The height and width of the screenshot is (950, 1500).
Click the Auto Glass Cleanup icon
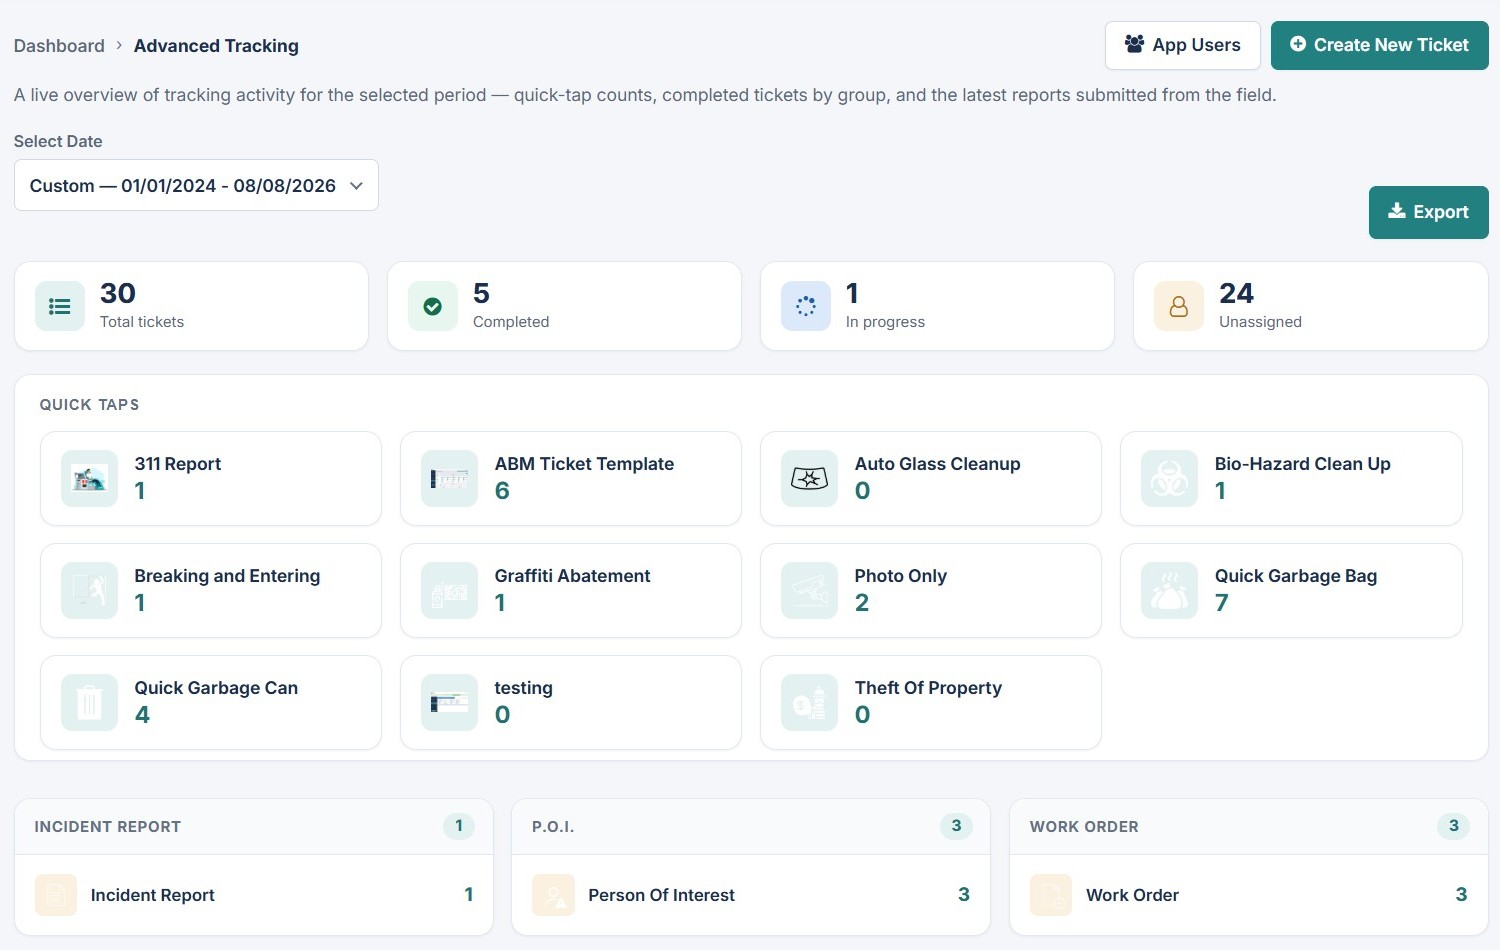coord(809,479)
